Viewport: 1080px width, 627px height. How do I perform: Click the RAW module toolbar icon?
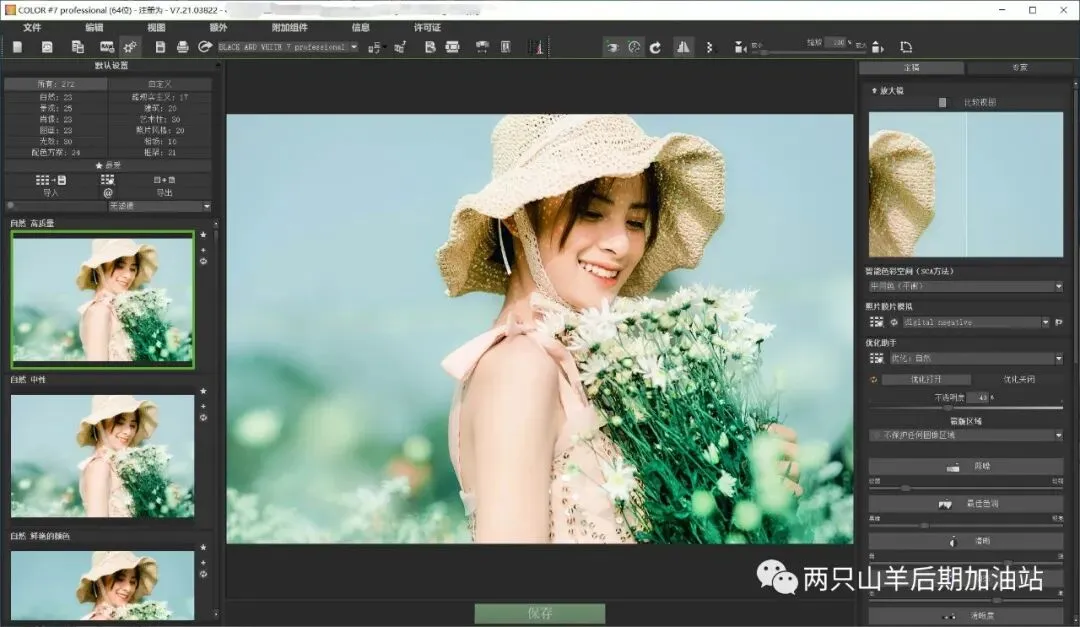107,47
